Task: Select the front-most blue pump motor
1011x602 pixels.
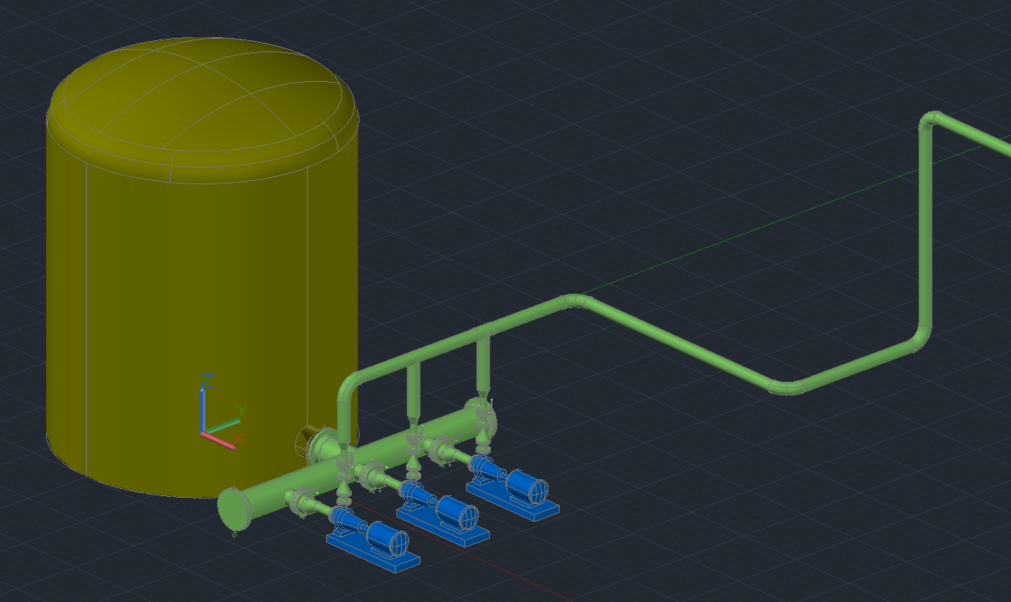Action: tap(388, 539)
